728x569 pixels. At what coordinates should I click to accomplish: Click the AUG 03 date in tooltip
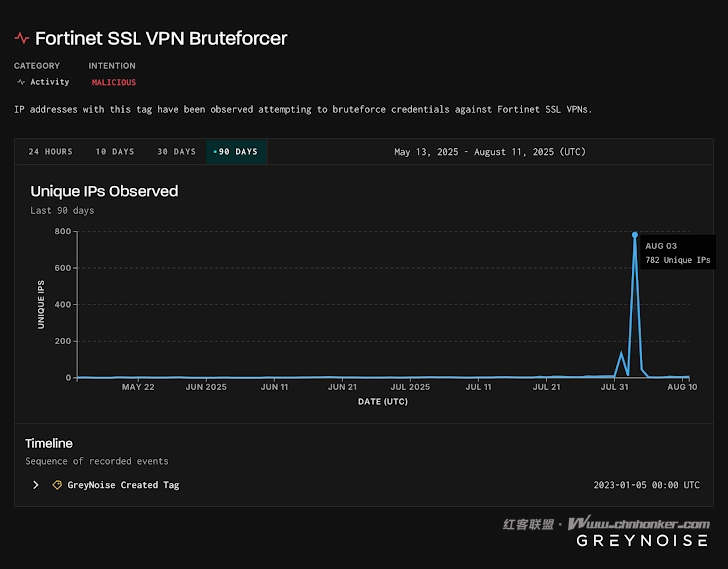click(661, 246)
